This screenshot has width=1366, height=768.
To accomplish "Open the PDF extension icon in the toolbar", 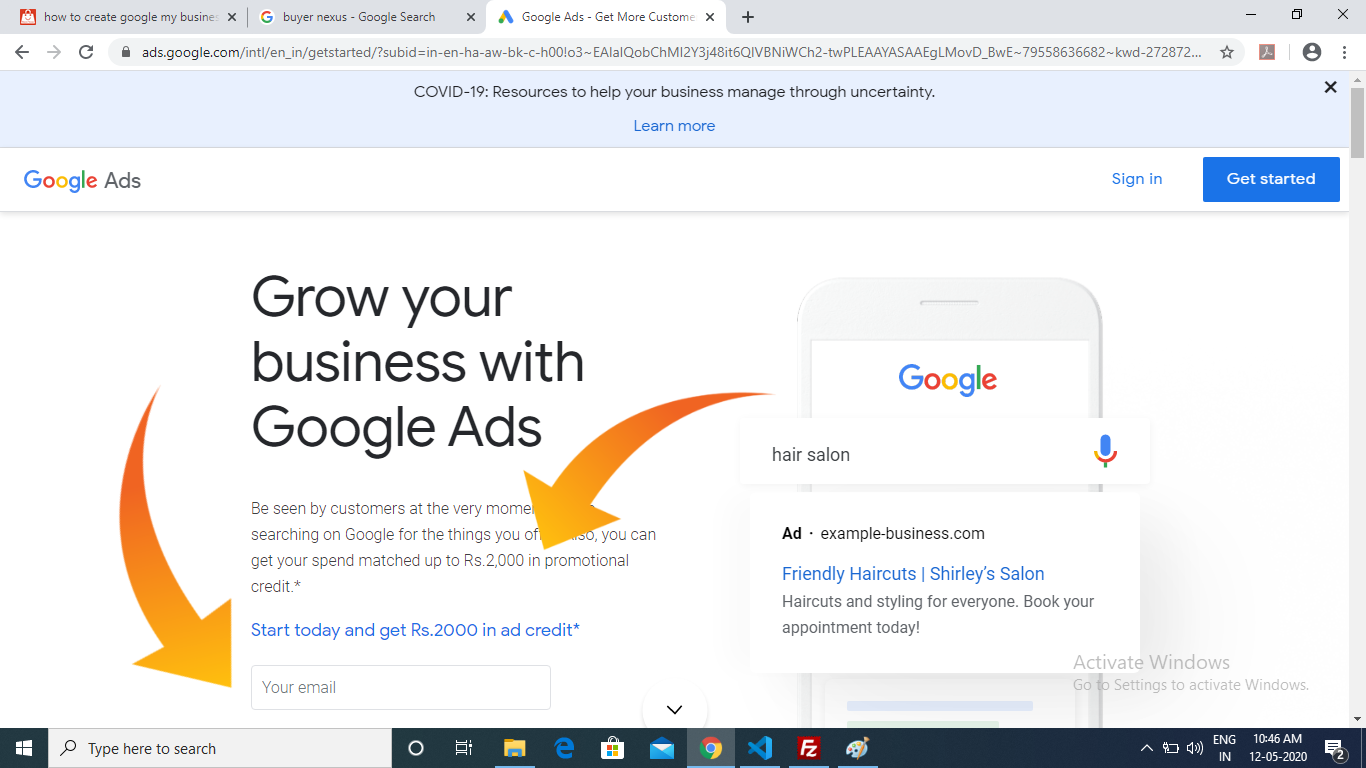I will click(1267, 52).
